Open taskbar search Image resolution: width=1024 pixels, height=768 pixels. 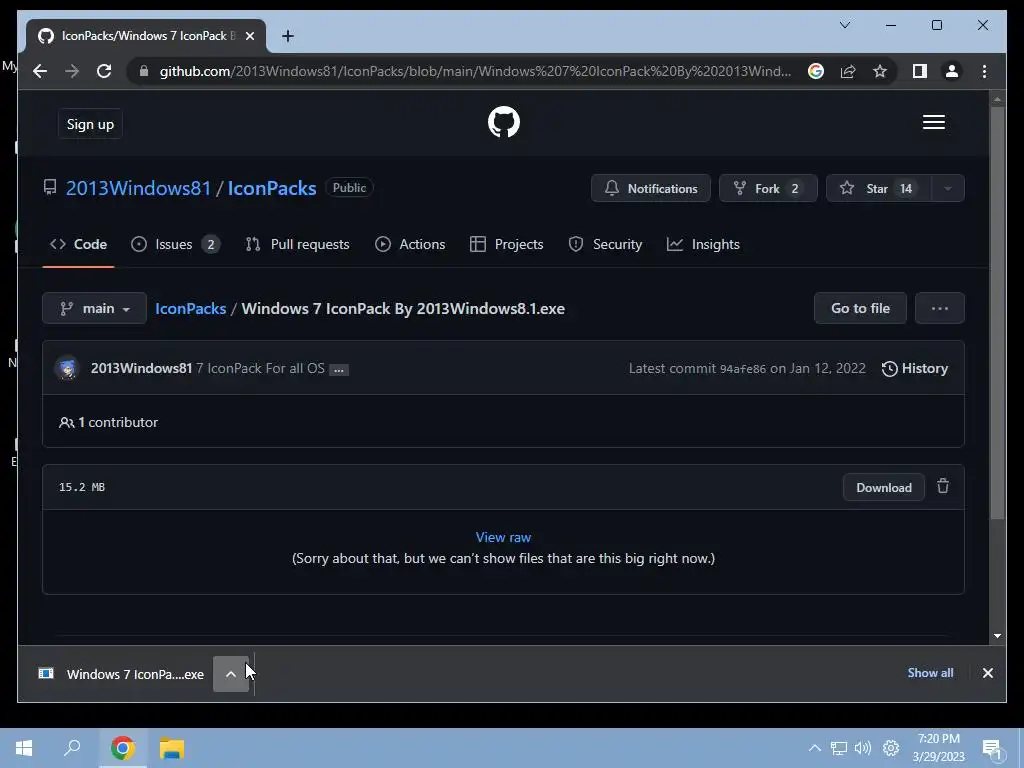72,748
